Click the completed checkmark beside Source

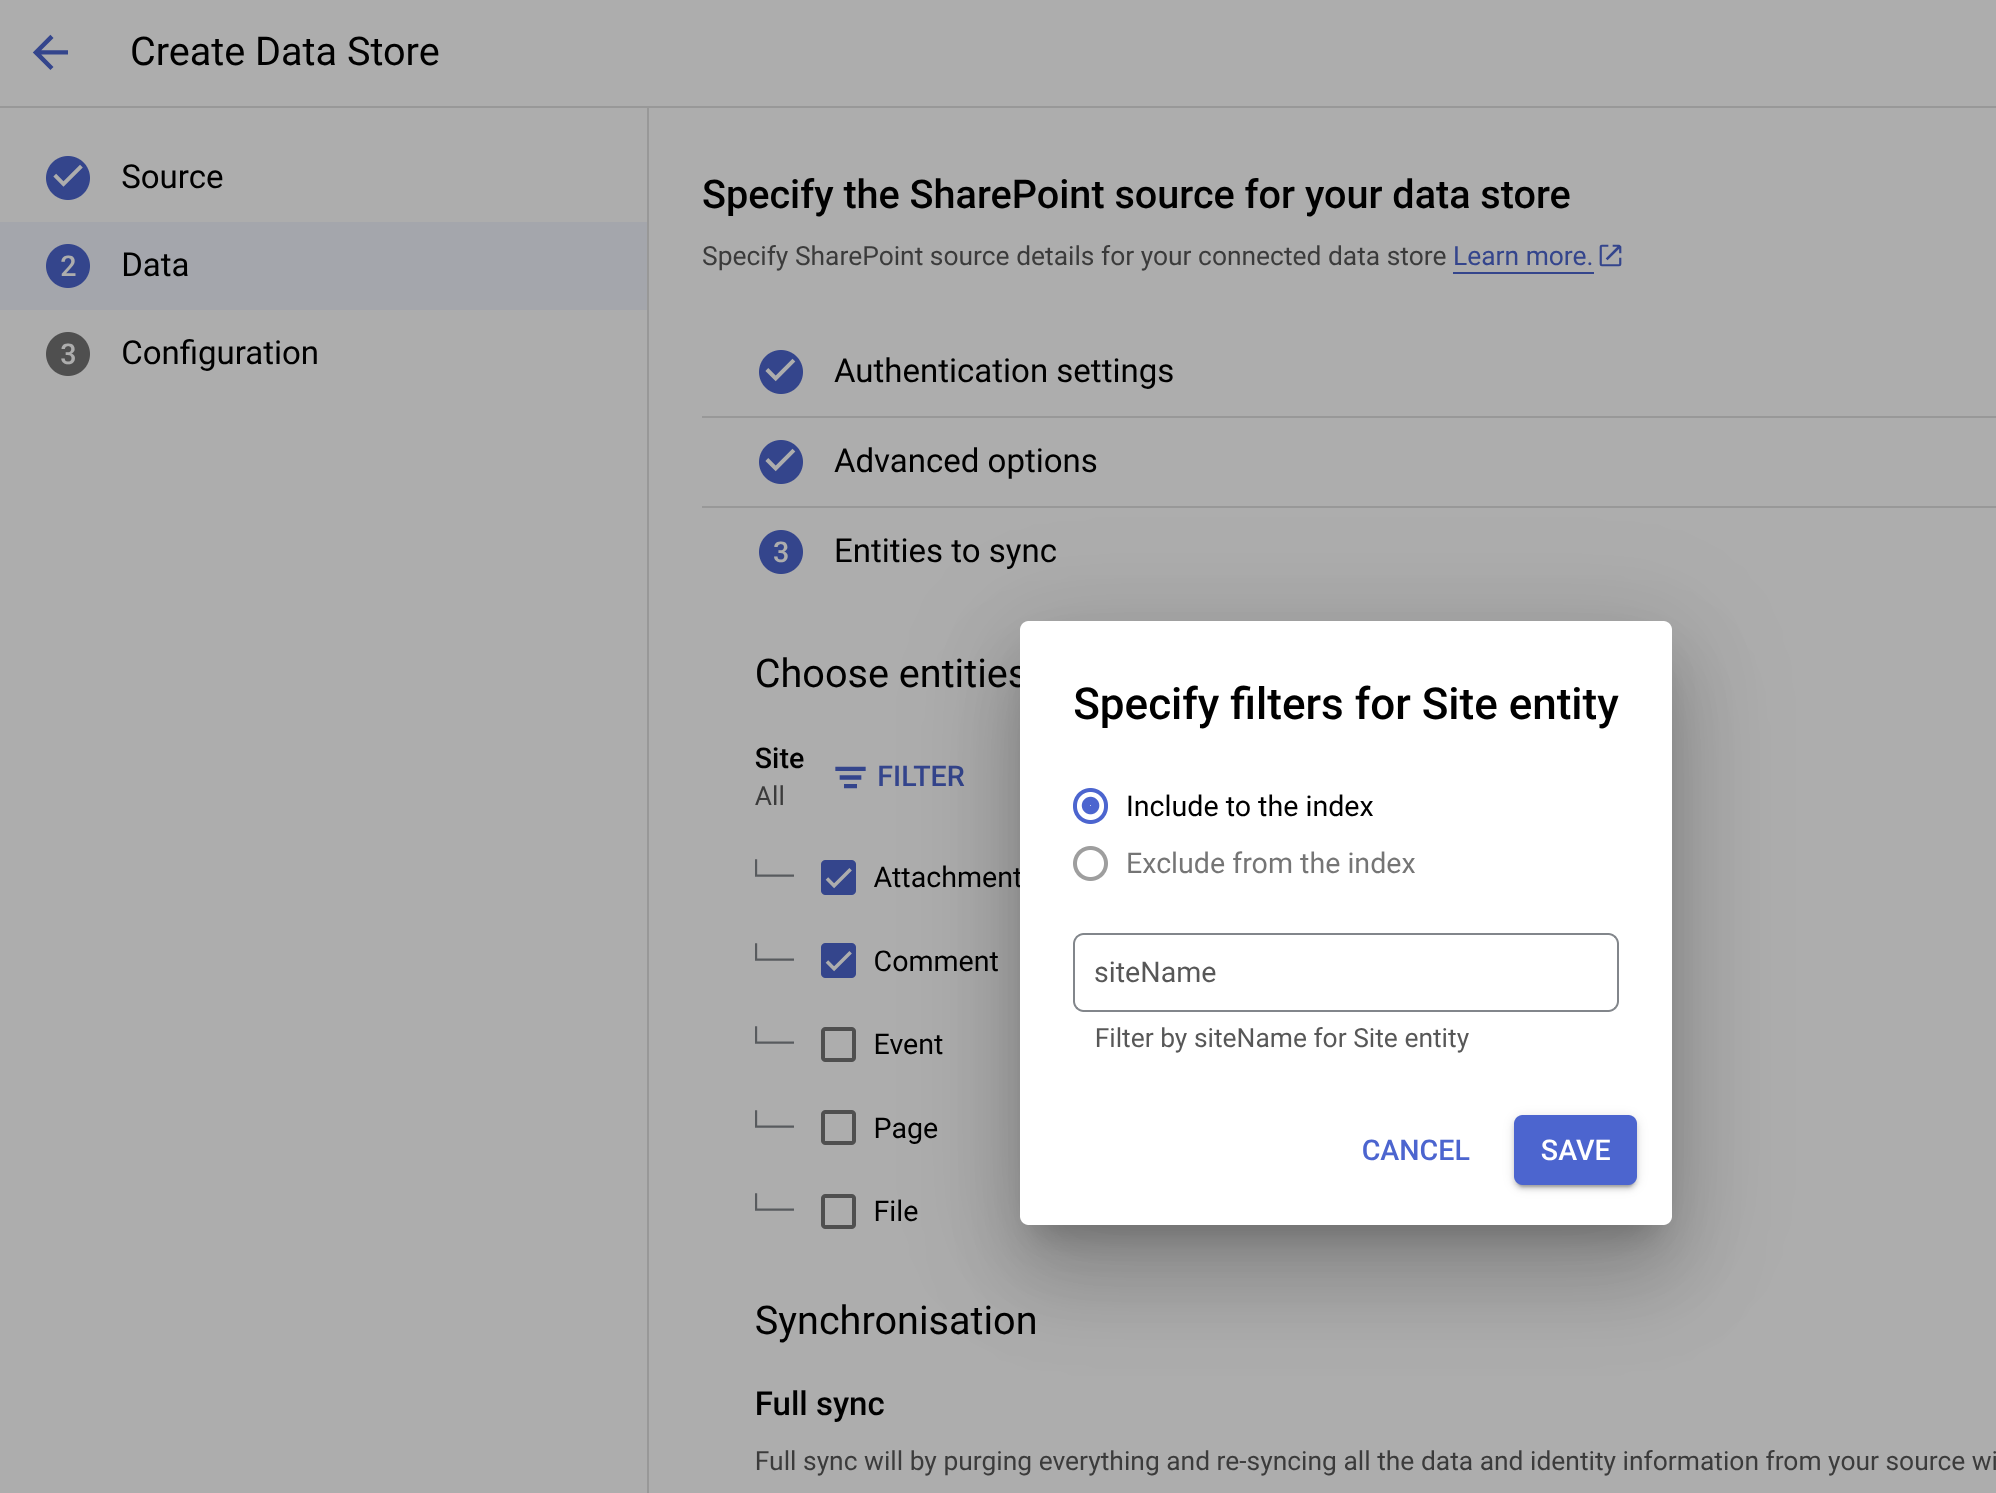tap(67, 176)
